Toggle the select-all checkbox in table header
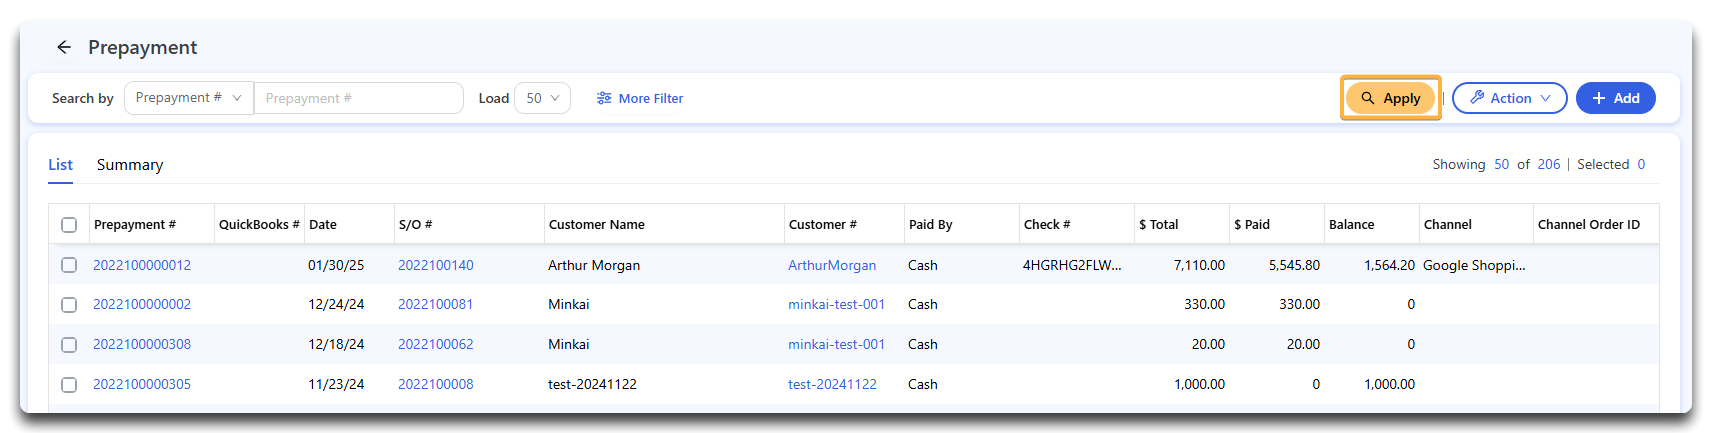This screenshot has width=1712, height=433. 69,225
